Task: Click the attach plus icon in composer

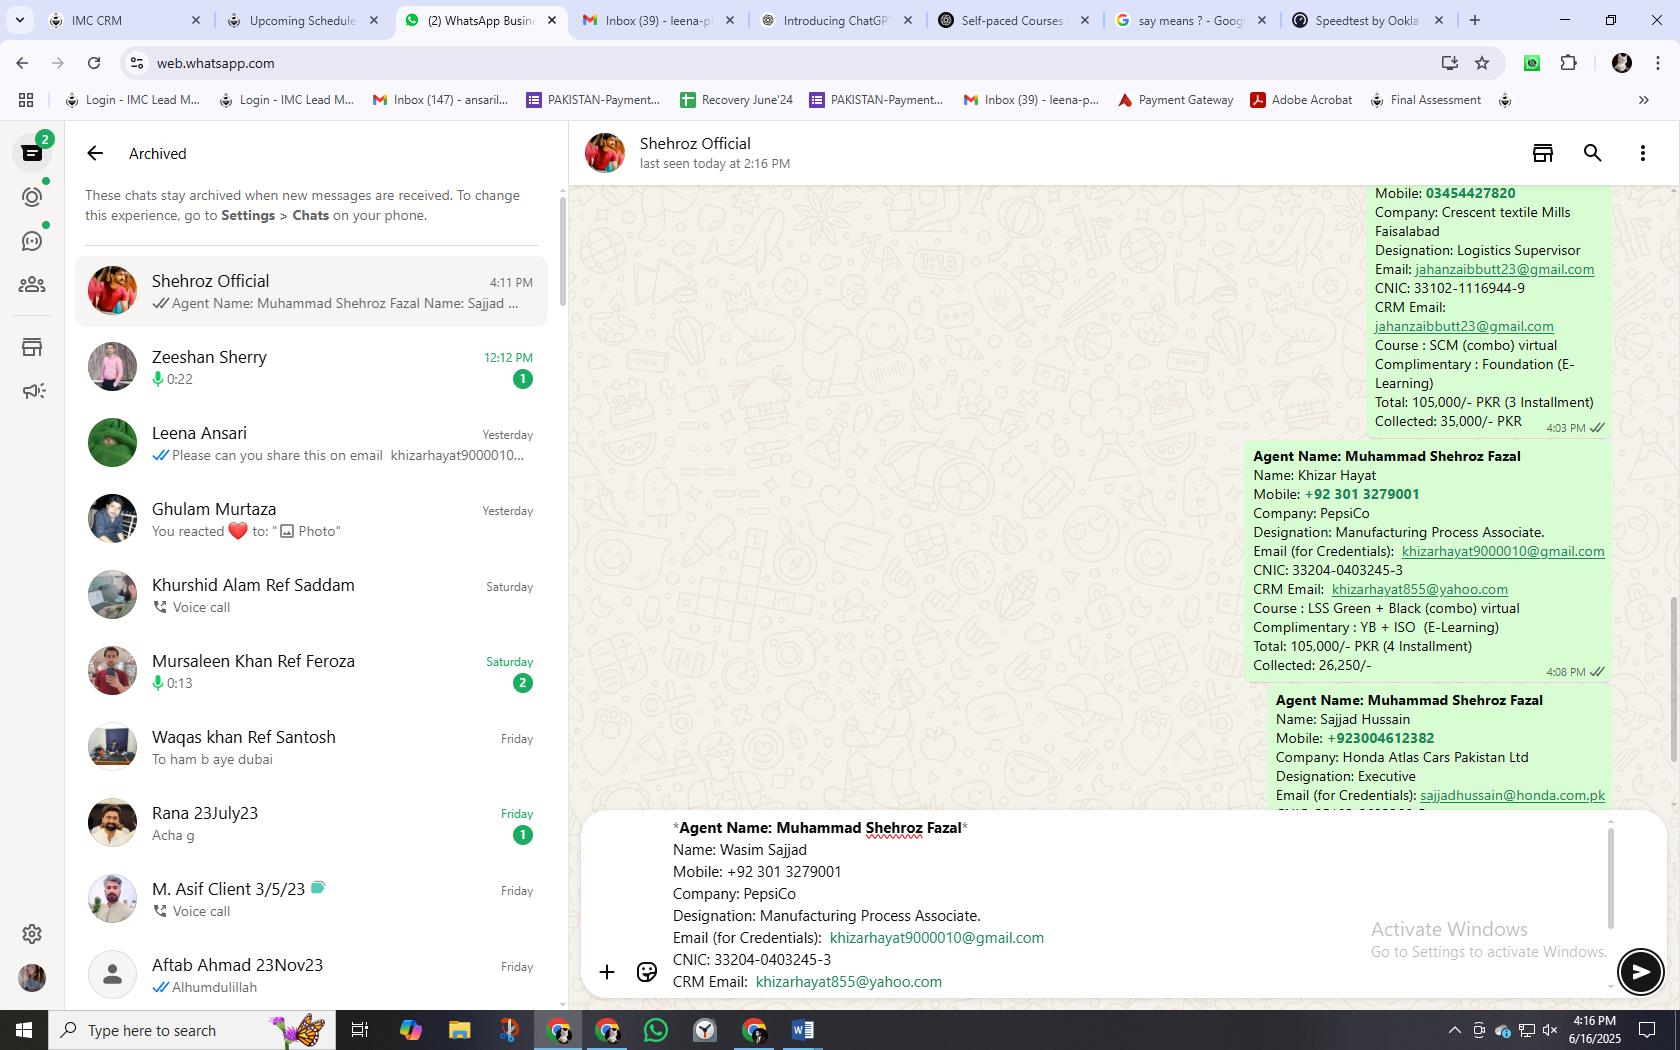Action: [x=607, y=972]
